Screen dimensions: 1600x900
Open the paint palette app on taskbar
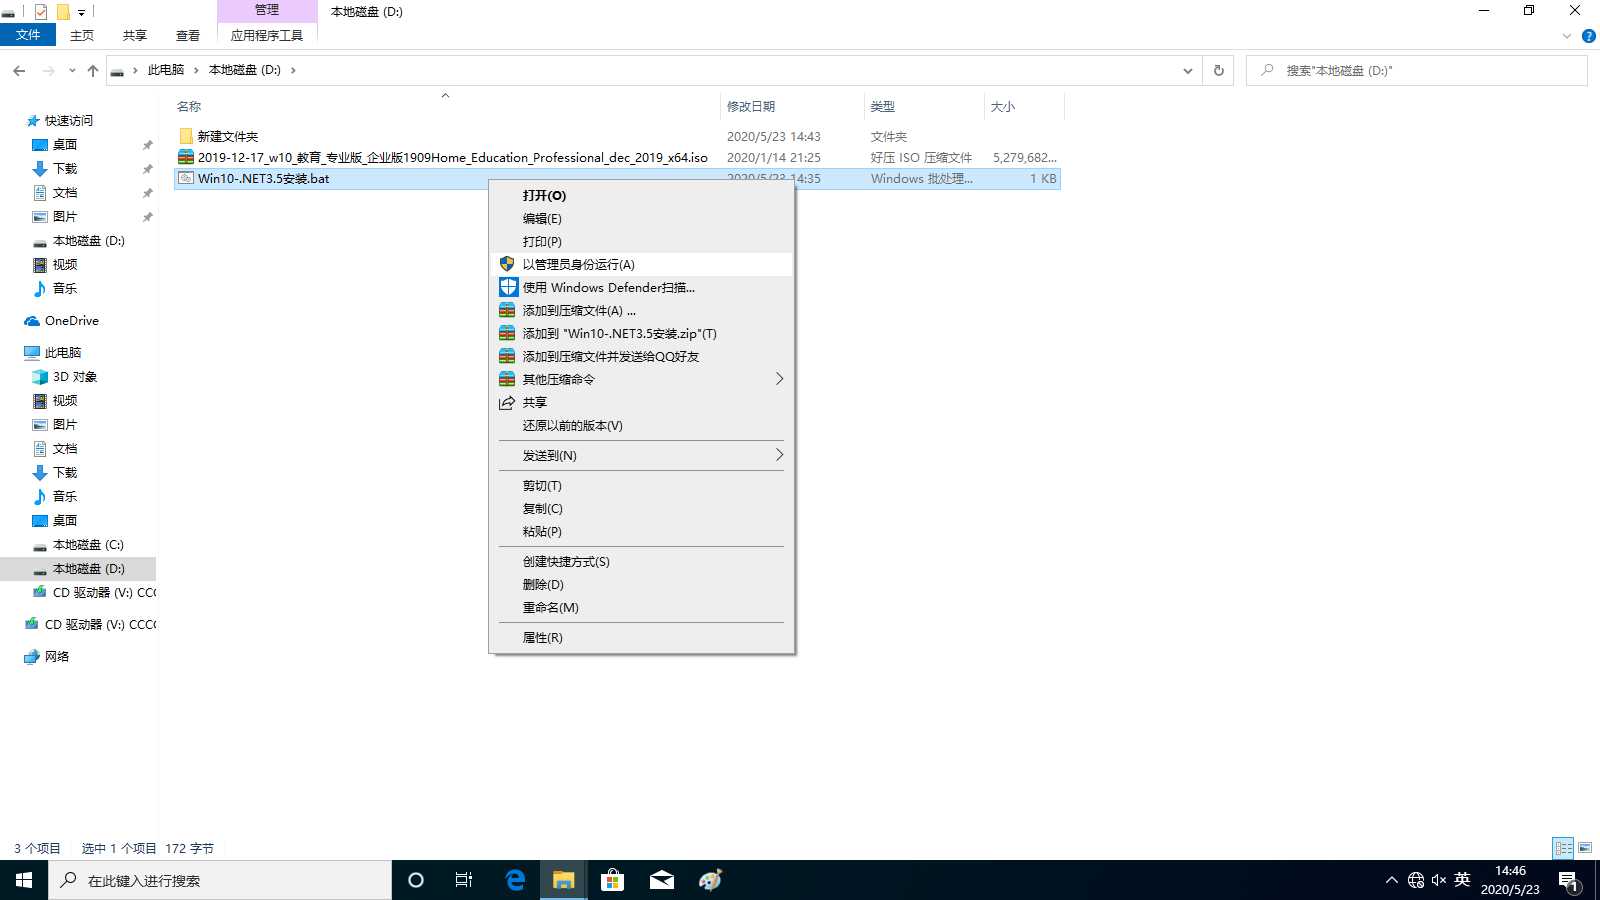710,880
